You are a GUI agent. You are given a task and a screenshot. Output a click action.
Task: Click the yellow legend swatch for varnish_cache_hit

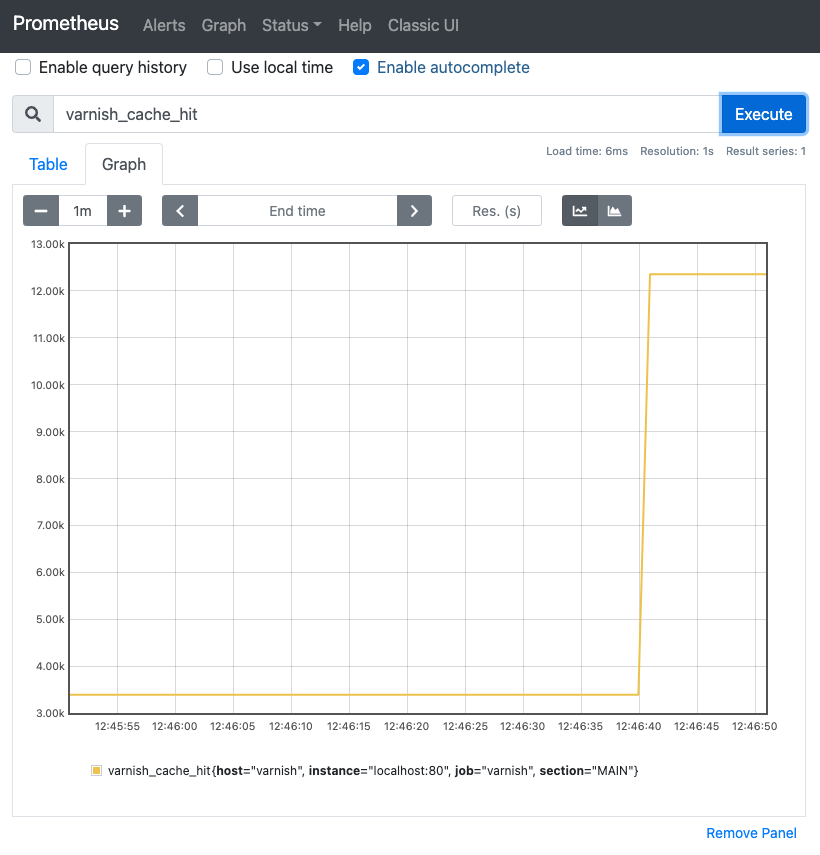coord(96,770)
